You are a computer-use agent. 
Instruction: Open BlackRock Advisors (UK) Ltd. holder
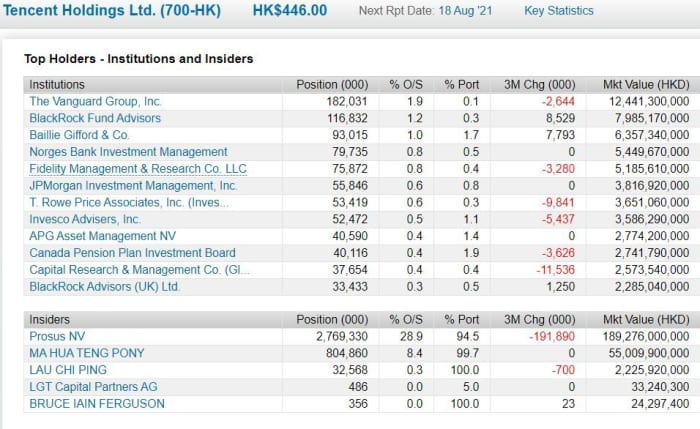coord(104,287)
